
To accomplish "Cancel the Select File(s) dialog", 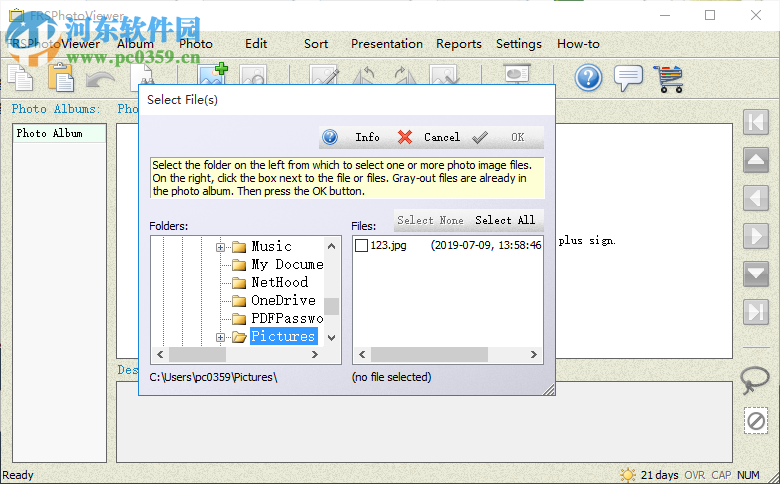I will coord(429,137).
